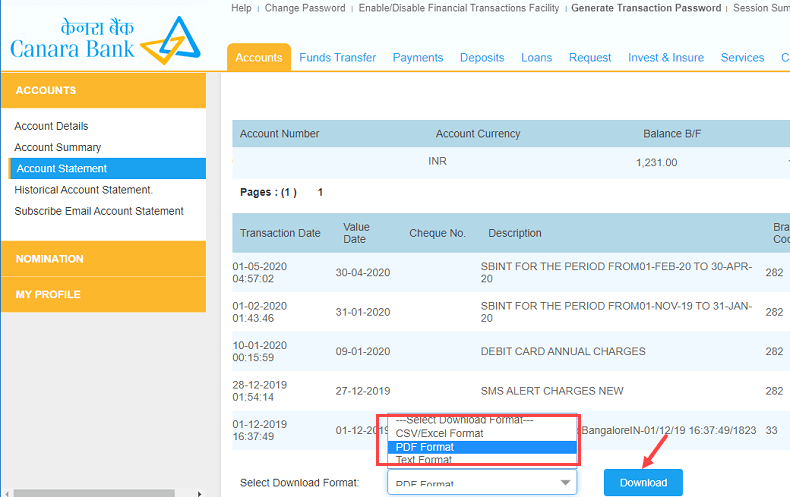Choose ---Select Download Format--- option
The height and width of the screenshot is (497, 790).
click(482, 421)
